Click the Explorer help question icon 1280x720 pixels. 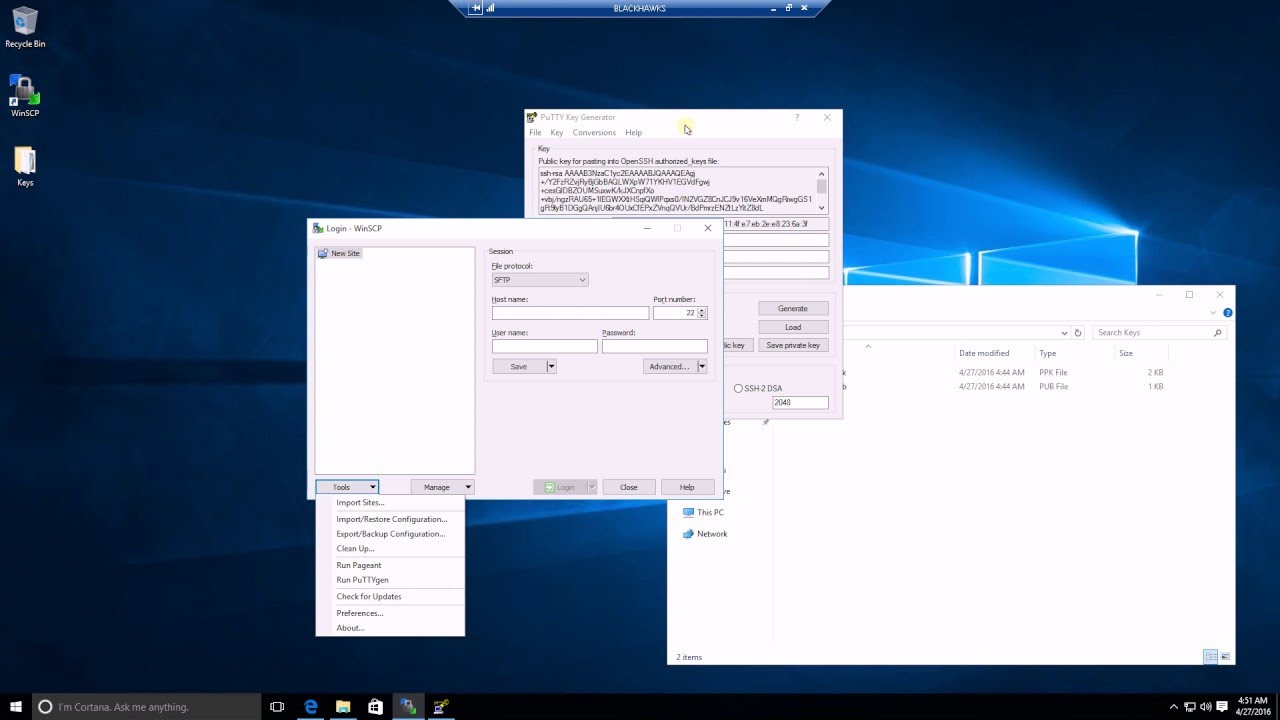(1227, 313)
